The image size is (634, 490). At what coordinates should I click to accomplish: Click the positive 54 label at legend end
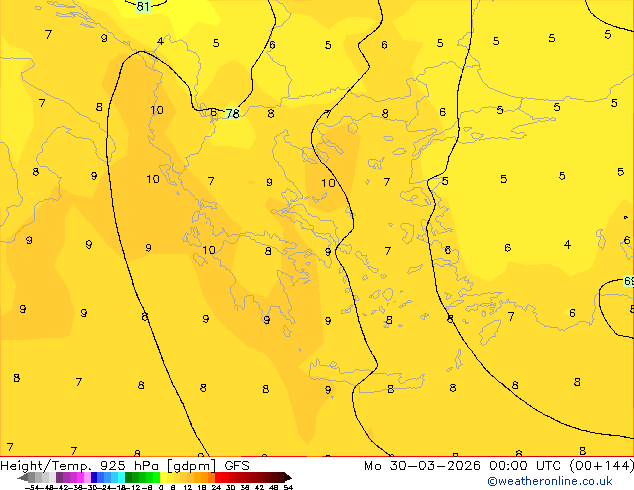tap(288, 487)
